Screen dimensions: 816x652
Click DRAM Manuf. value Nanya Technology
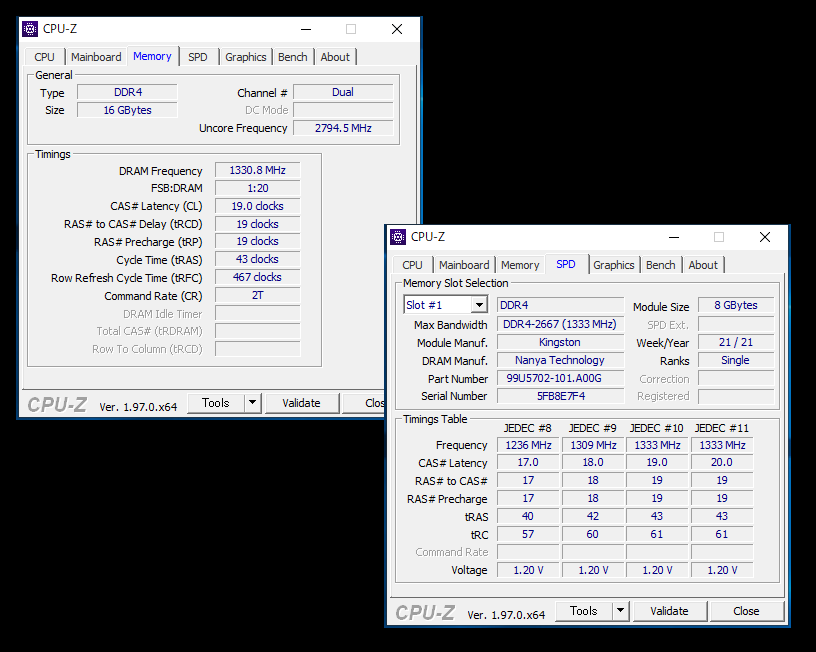point(560,360)
